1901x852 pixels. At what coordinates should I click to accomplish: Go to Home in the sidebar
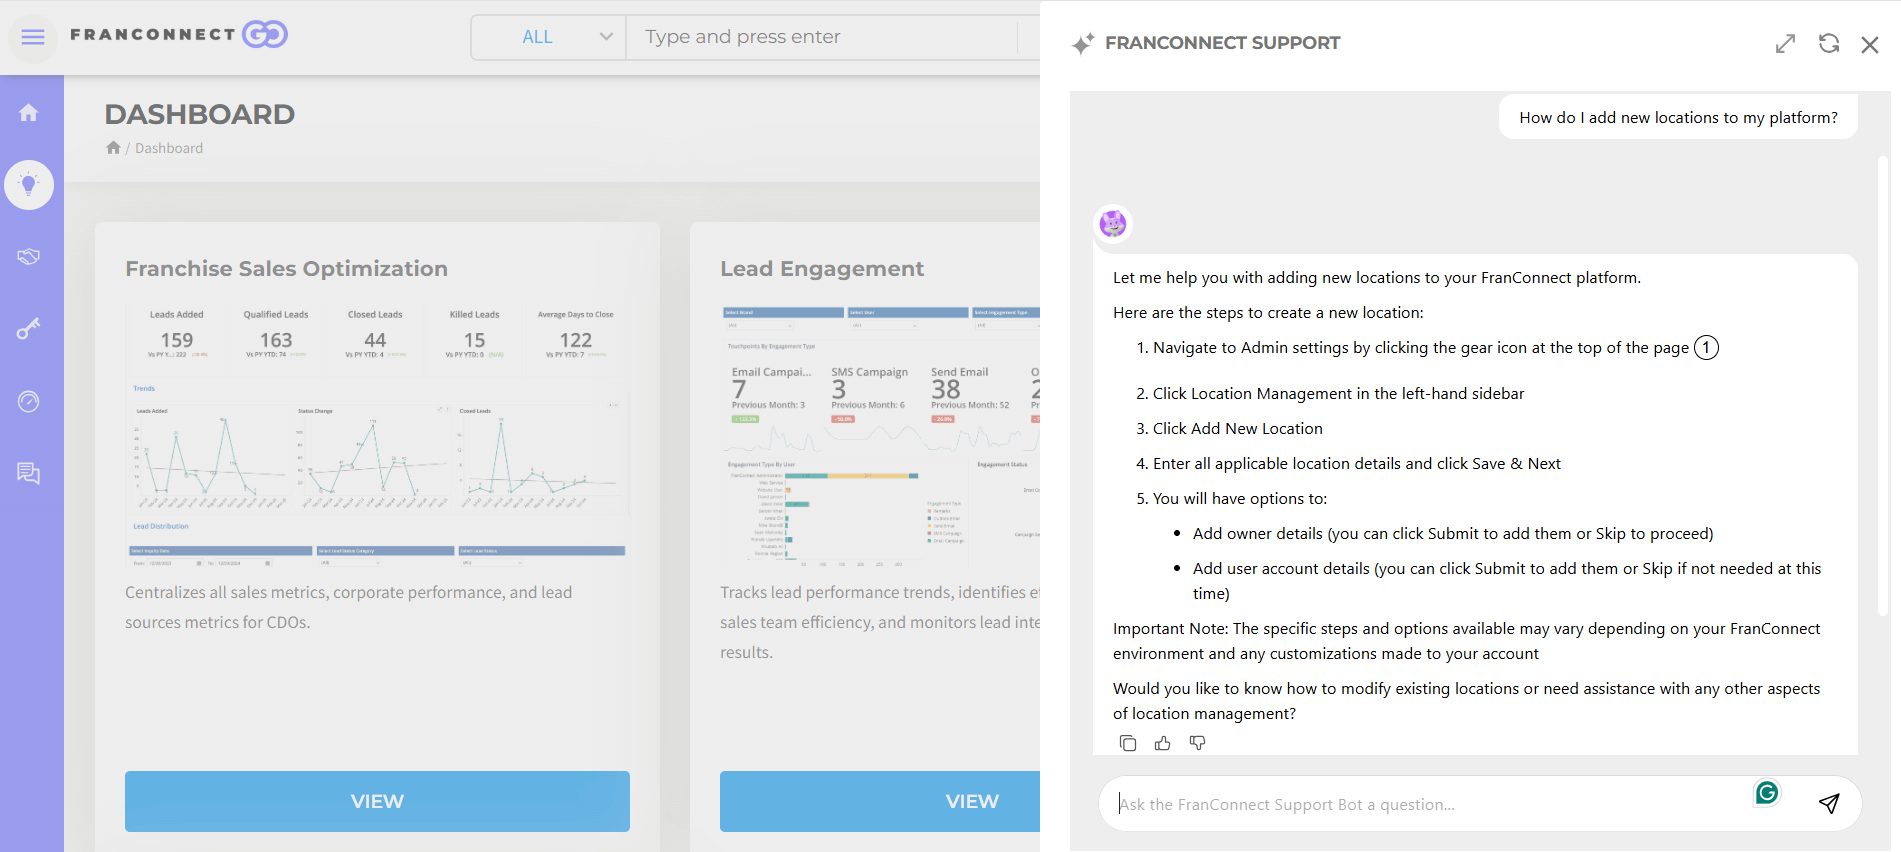coord(29,113)
